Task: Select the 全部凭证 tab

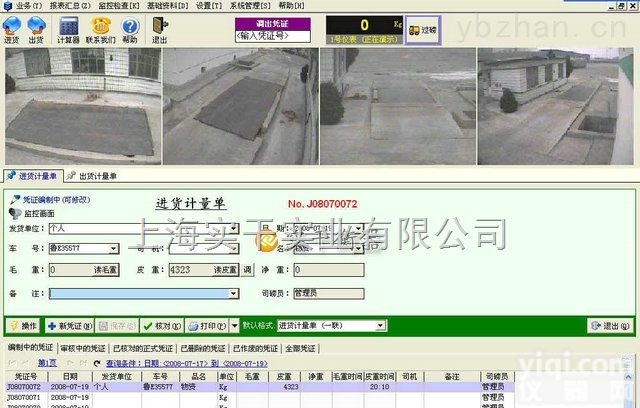Action: (x=300, y=348)
